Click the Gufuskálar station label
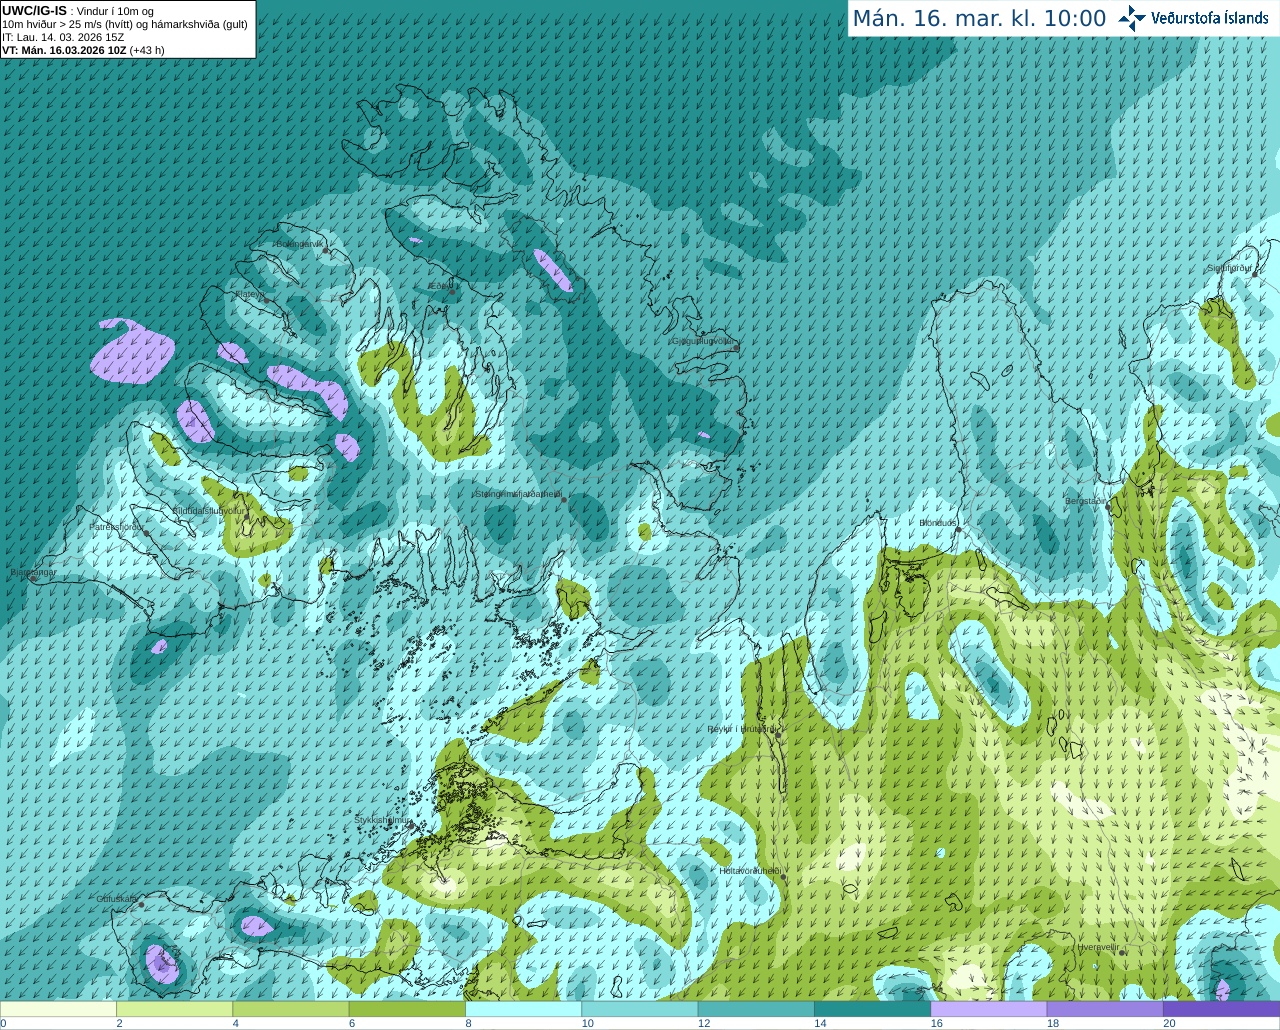 click(117, 899)
